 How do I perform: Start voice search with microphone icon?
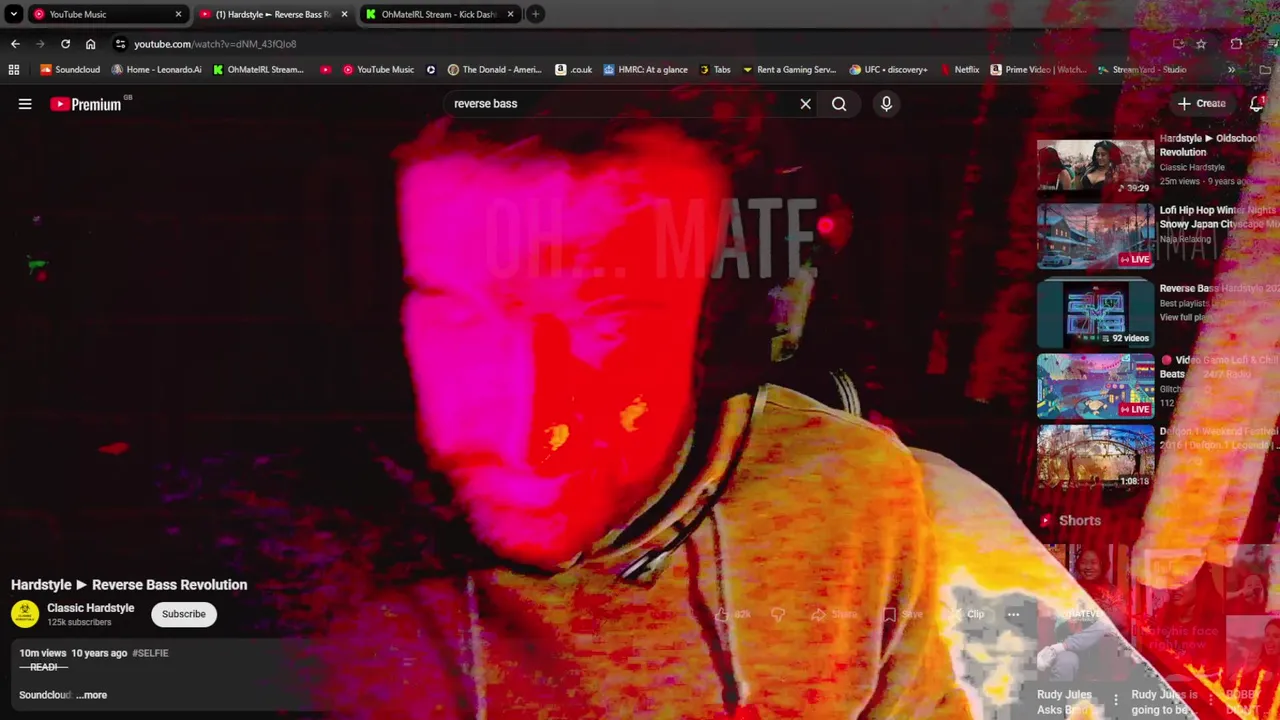[x=886, y=104]
